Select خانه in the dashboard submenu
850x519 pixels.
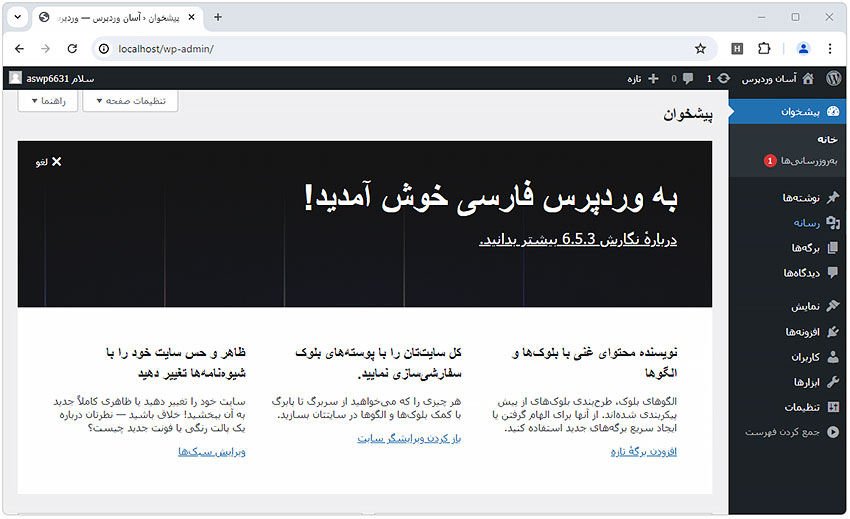click(x=827, y=140)
